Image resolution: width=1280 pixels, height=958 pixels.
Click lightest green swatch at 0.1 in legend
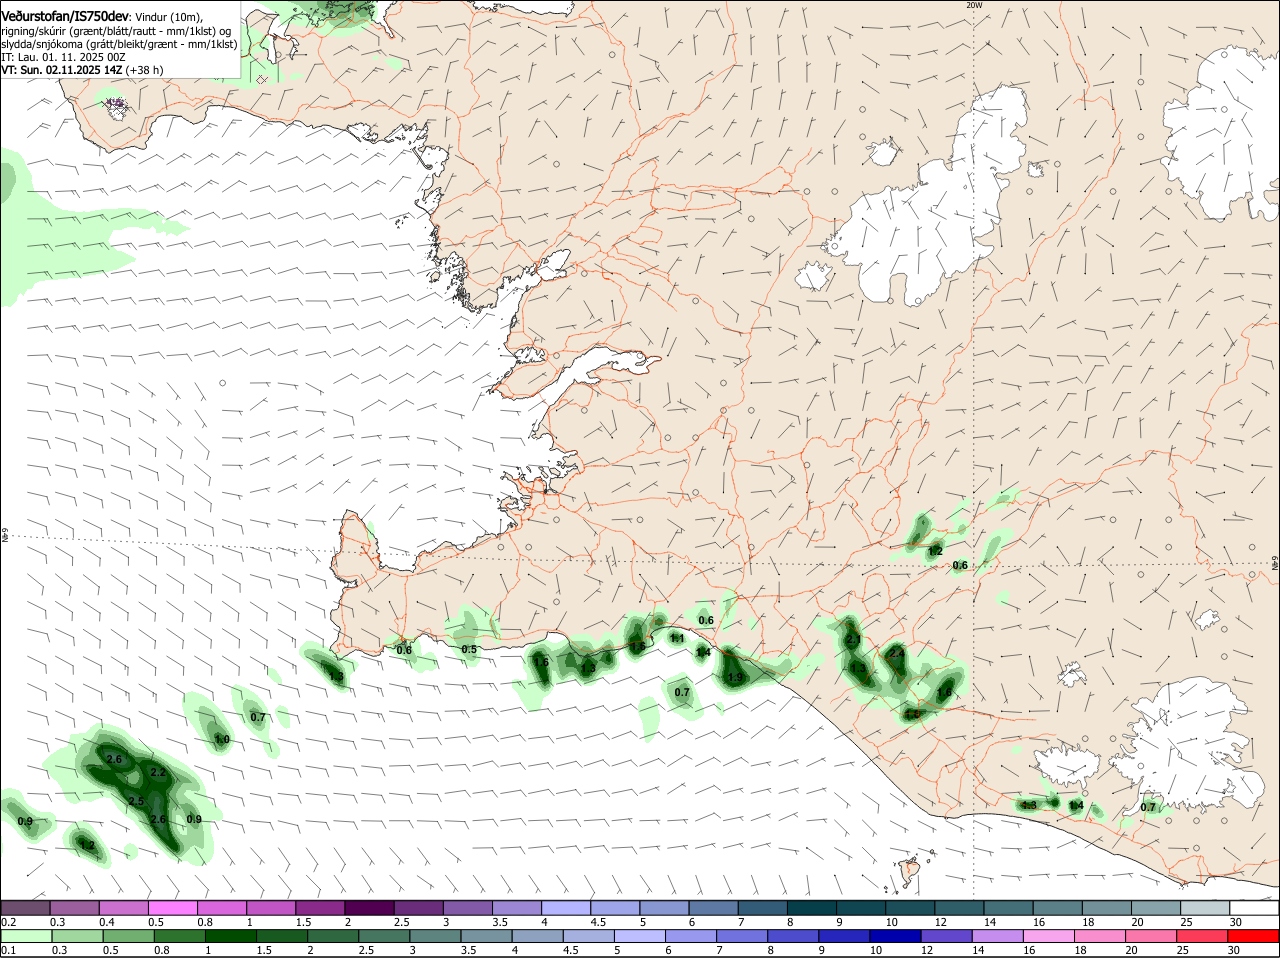(x=25, y=936)
